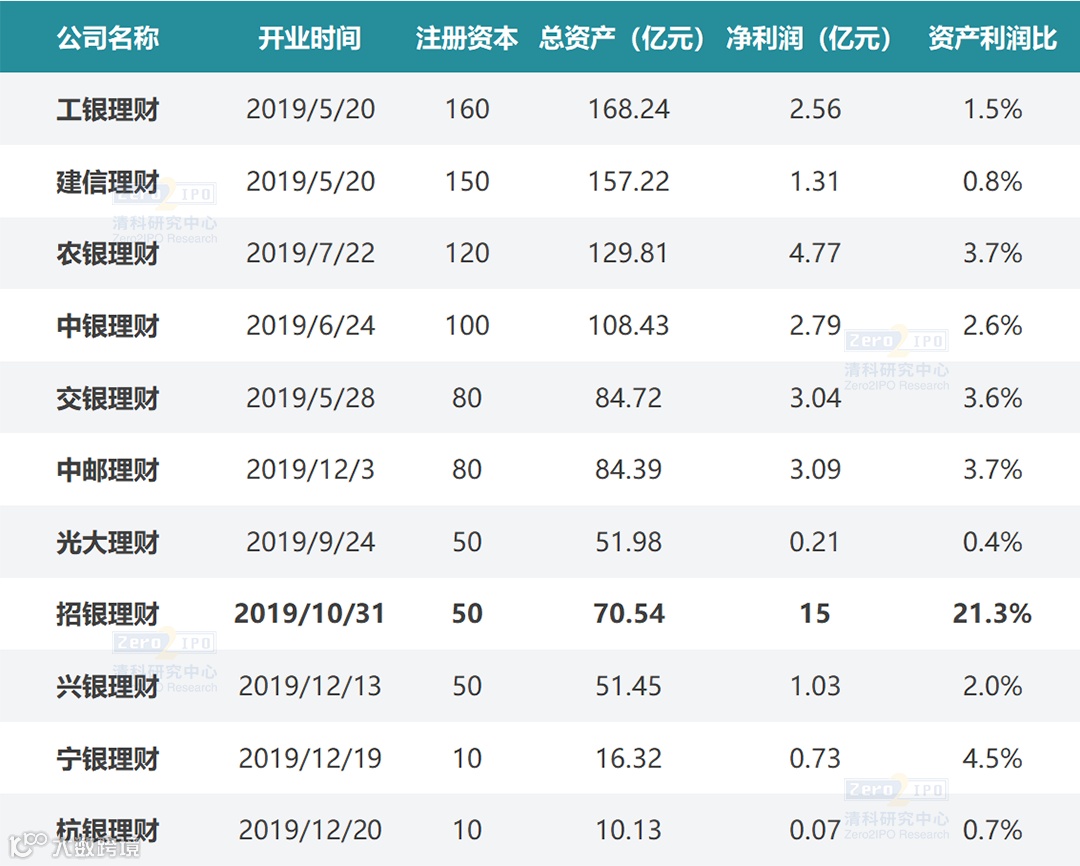Click total assets value 51.98

click(629, 542)
